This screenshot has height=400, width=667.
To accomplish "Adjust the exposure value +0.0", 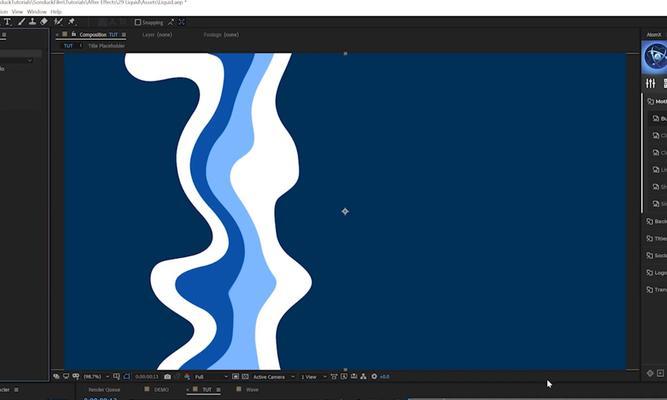I will click(x=384, y=377).
